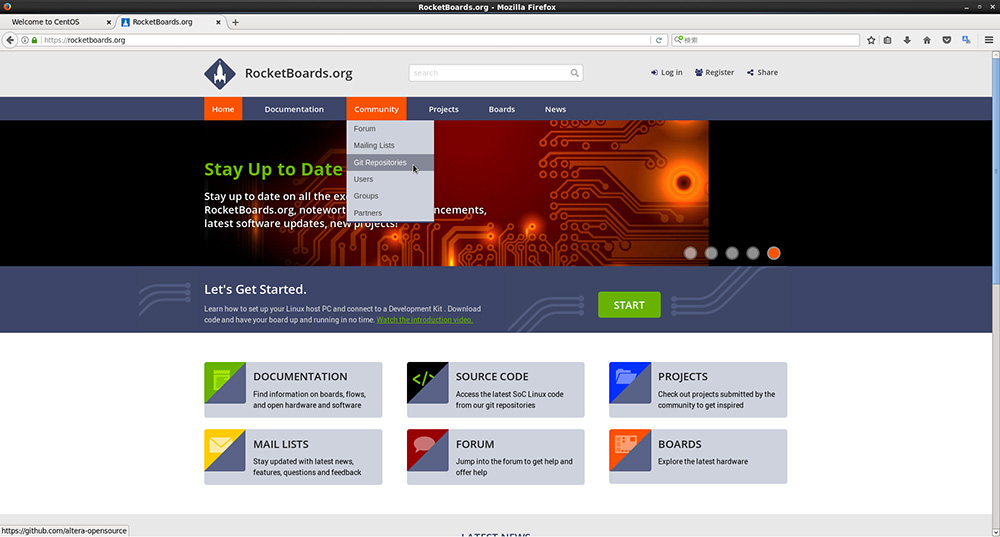Go back with the browser back arrow
Screen dimensions: 1000x537
click(10, 40)
